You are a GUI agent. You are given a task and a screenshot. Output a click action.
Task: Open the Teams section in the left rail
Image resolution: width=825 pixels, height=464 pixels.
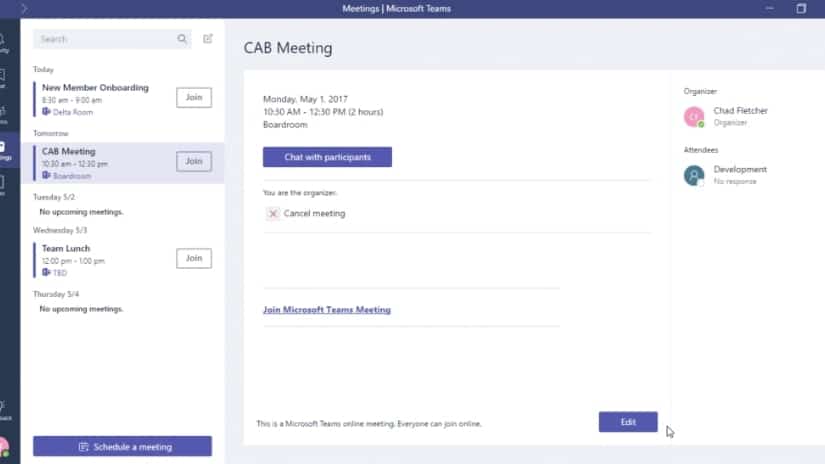[x=3, y=114]
